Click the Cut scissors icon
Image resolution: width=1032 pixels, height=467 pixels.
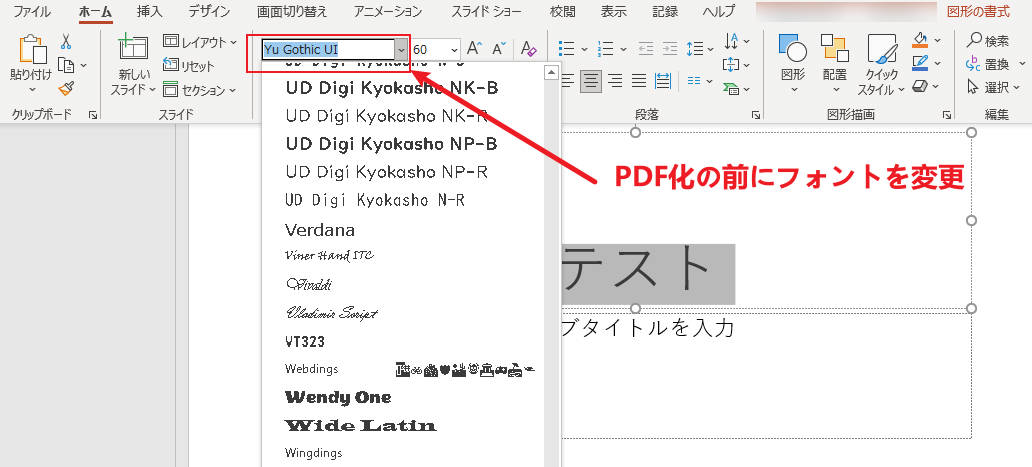[66, 41]
